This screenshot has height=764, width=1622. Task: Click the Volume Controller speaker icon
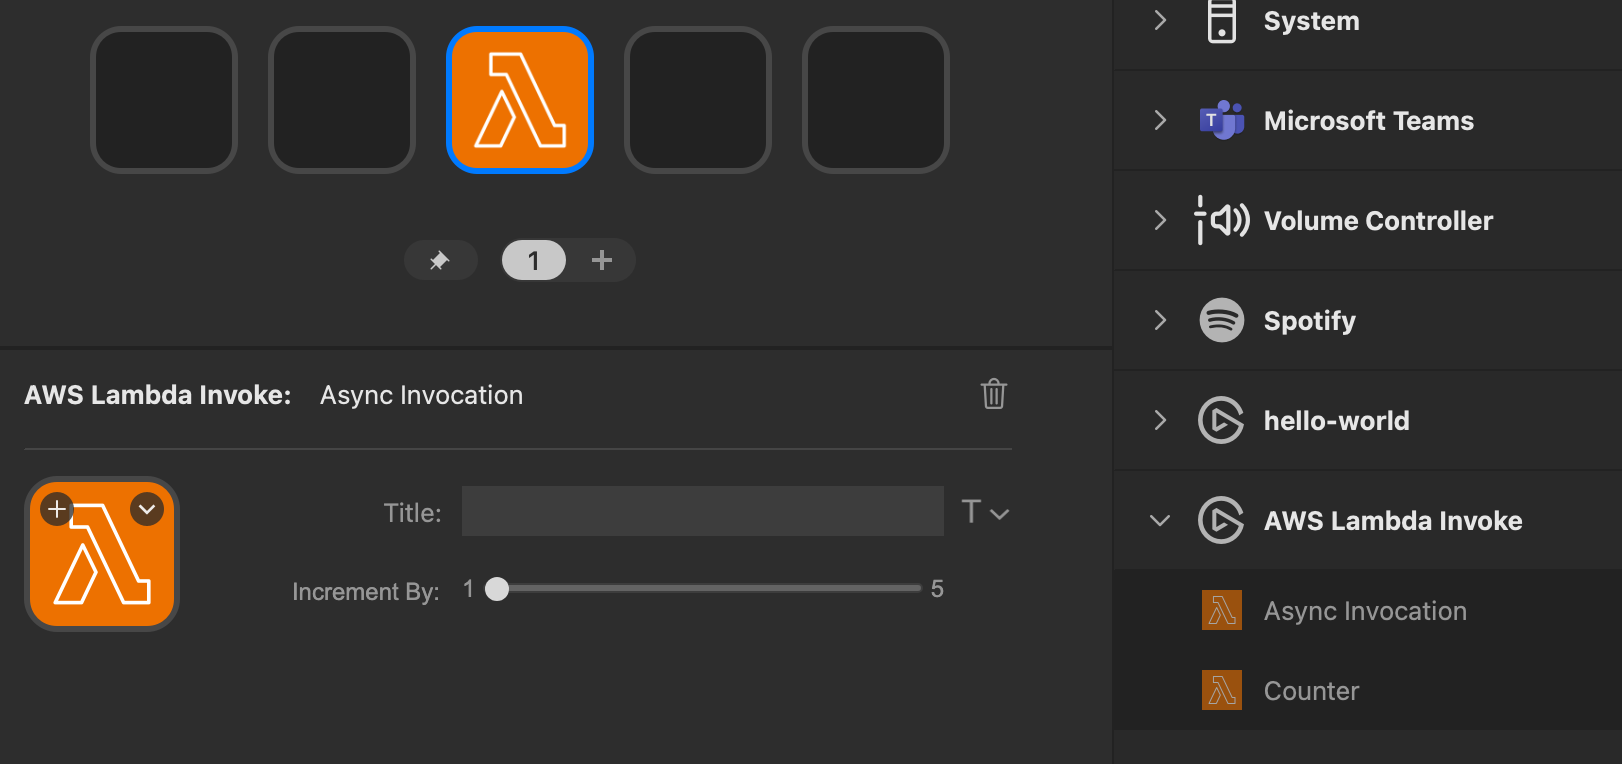pyautogui.click(x=1222, y=220)
